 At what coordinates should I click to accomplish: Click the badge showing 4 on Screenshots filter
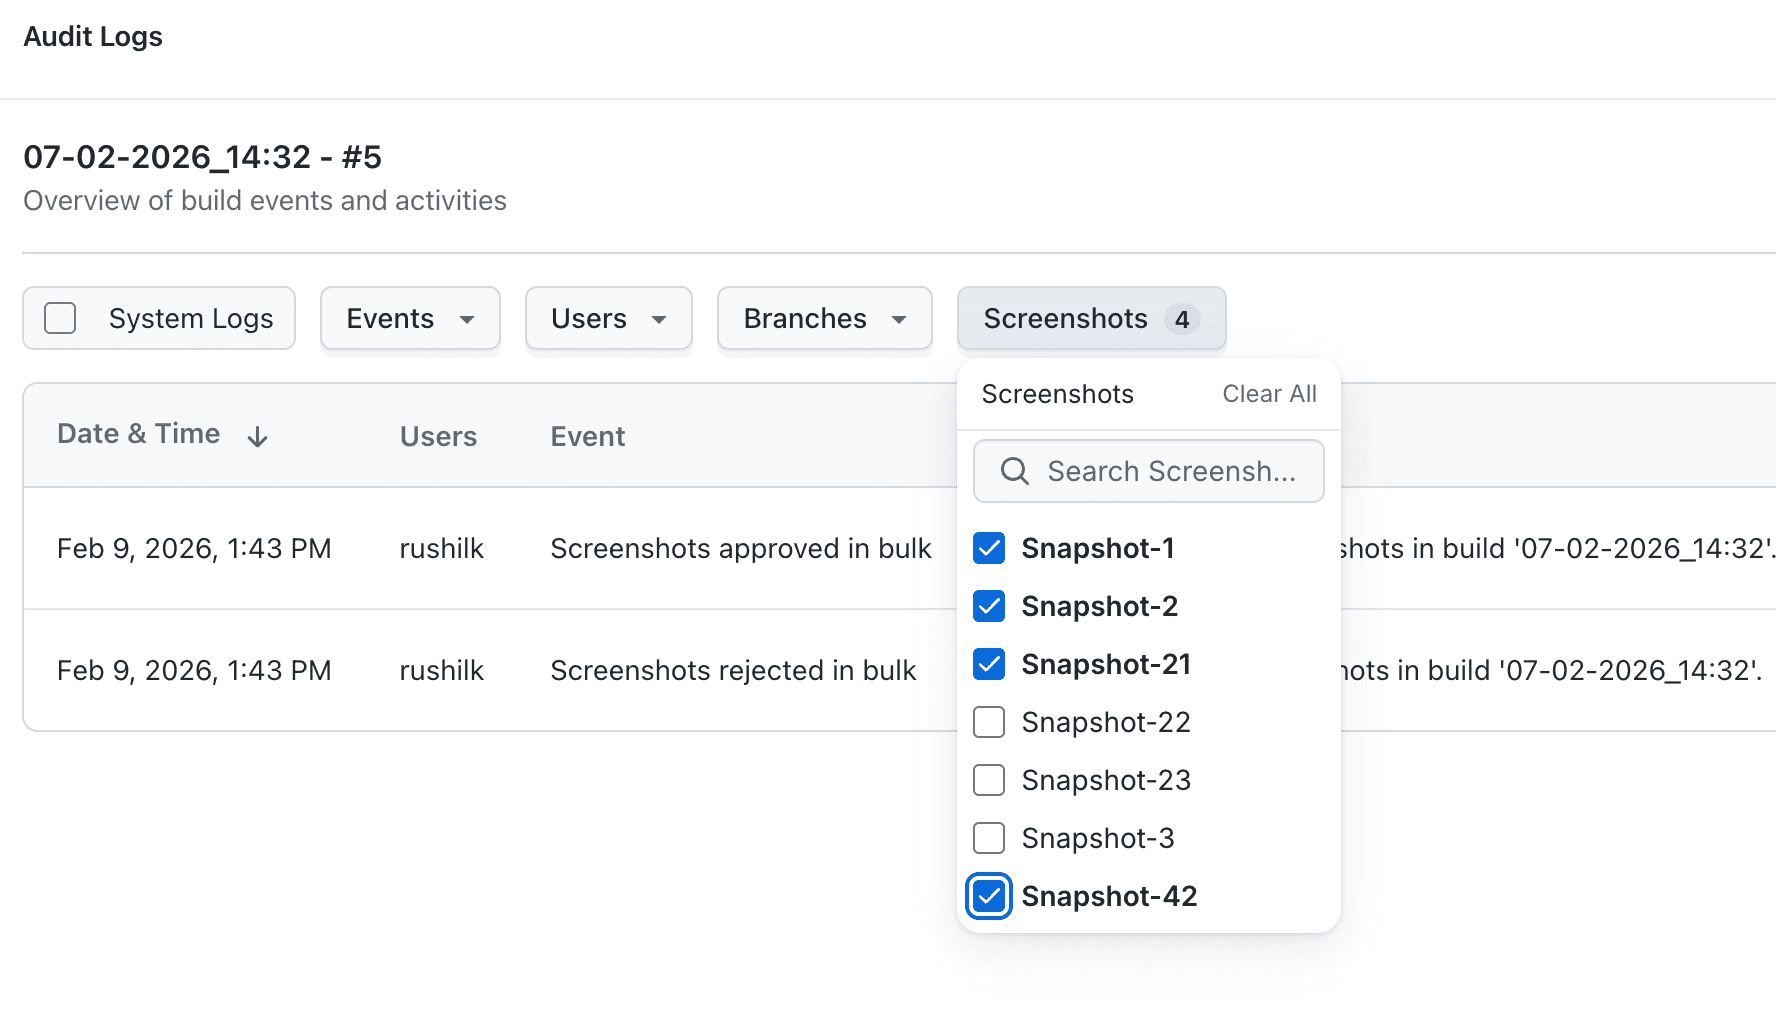[x=1184, y=319]
